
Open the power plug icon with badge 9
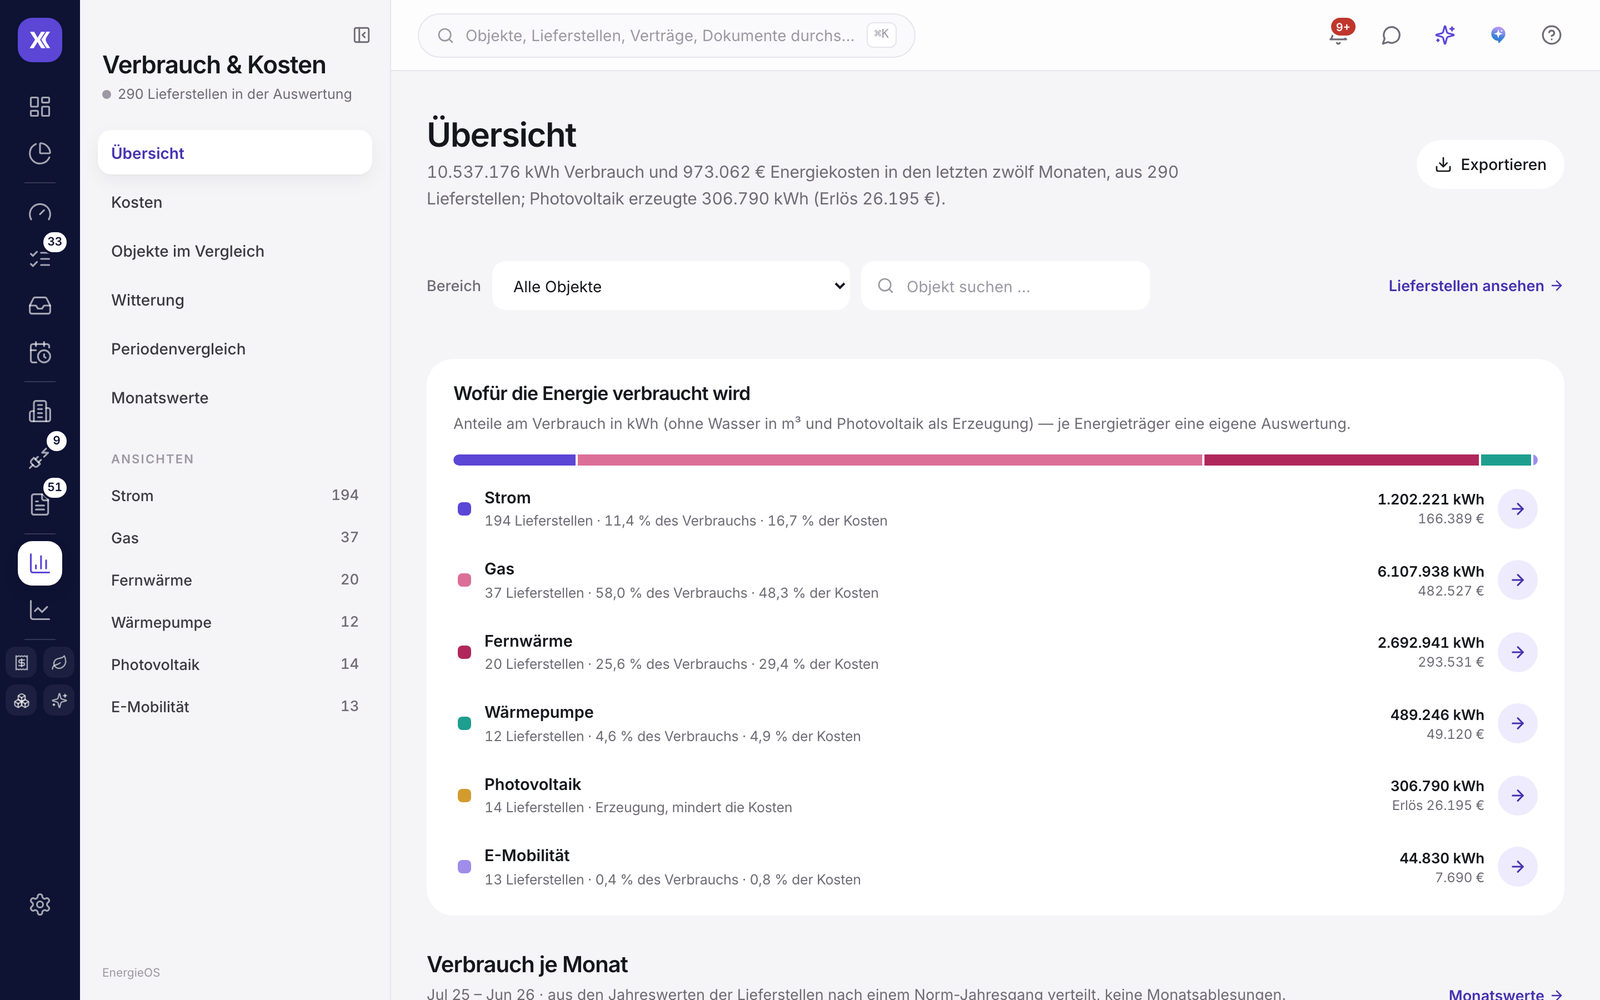coord(40,457)
